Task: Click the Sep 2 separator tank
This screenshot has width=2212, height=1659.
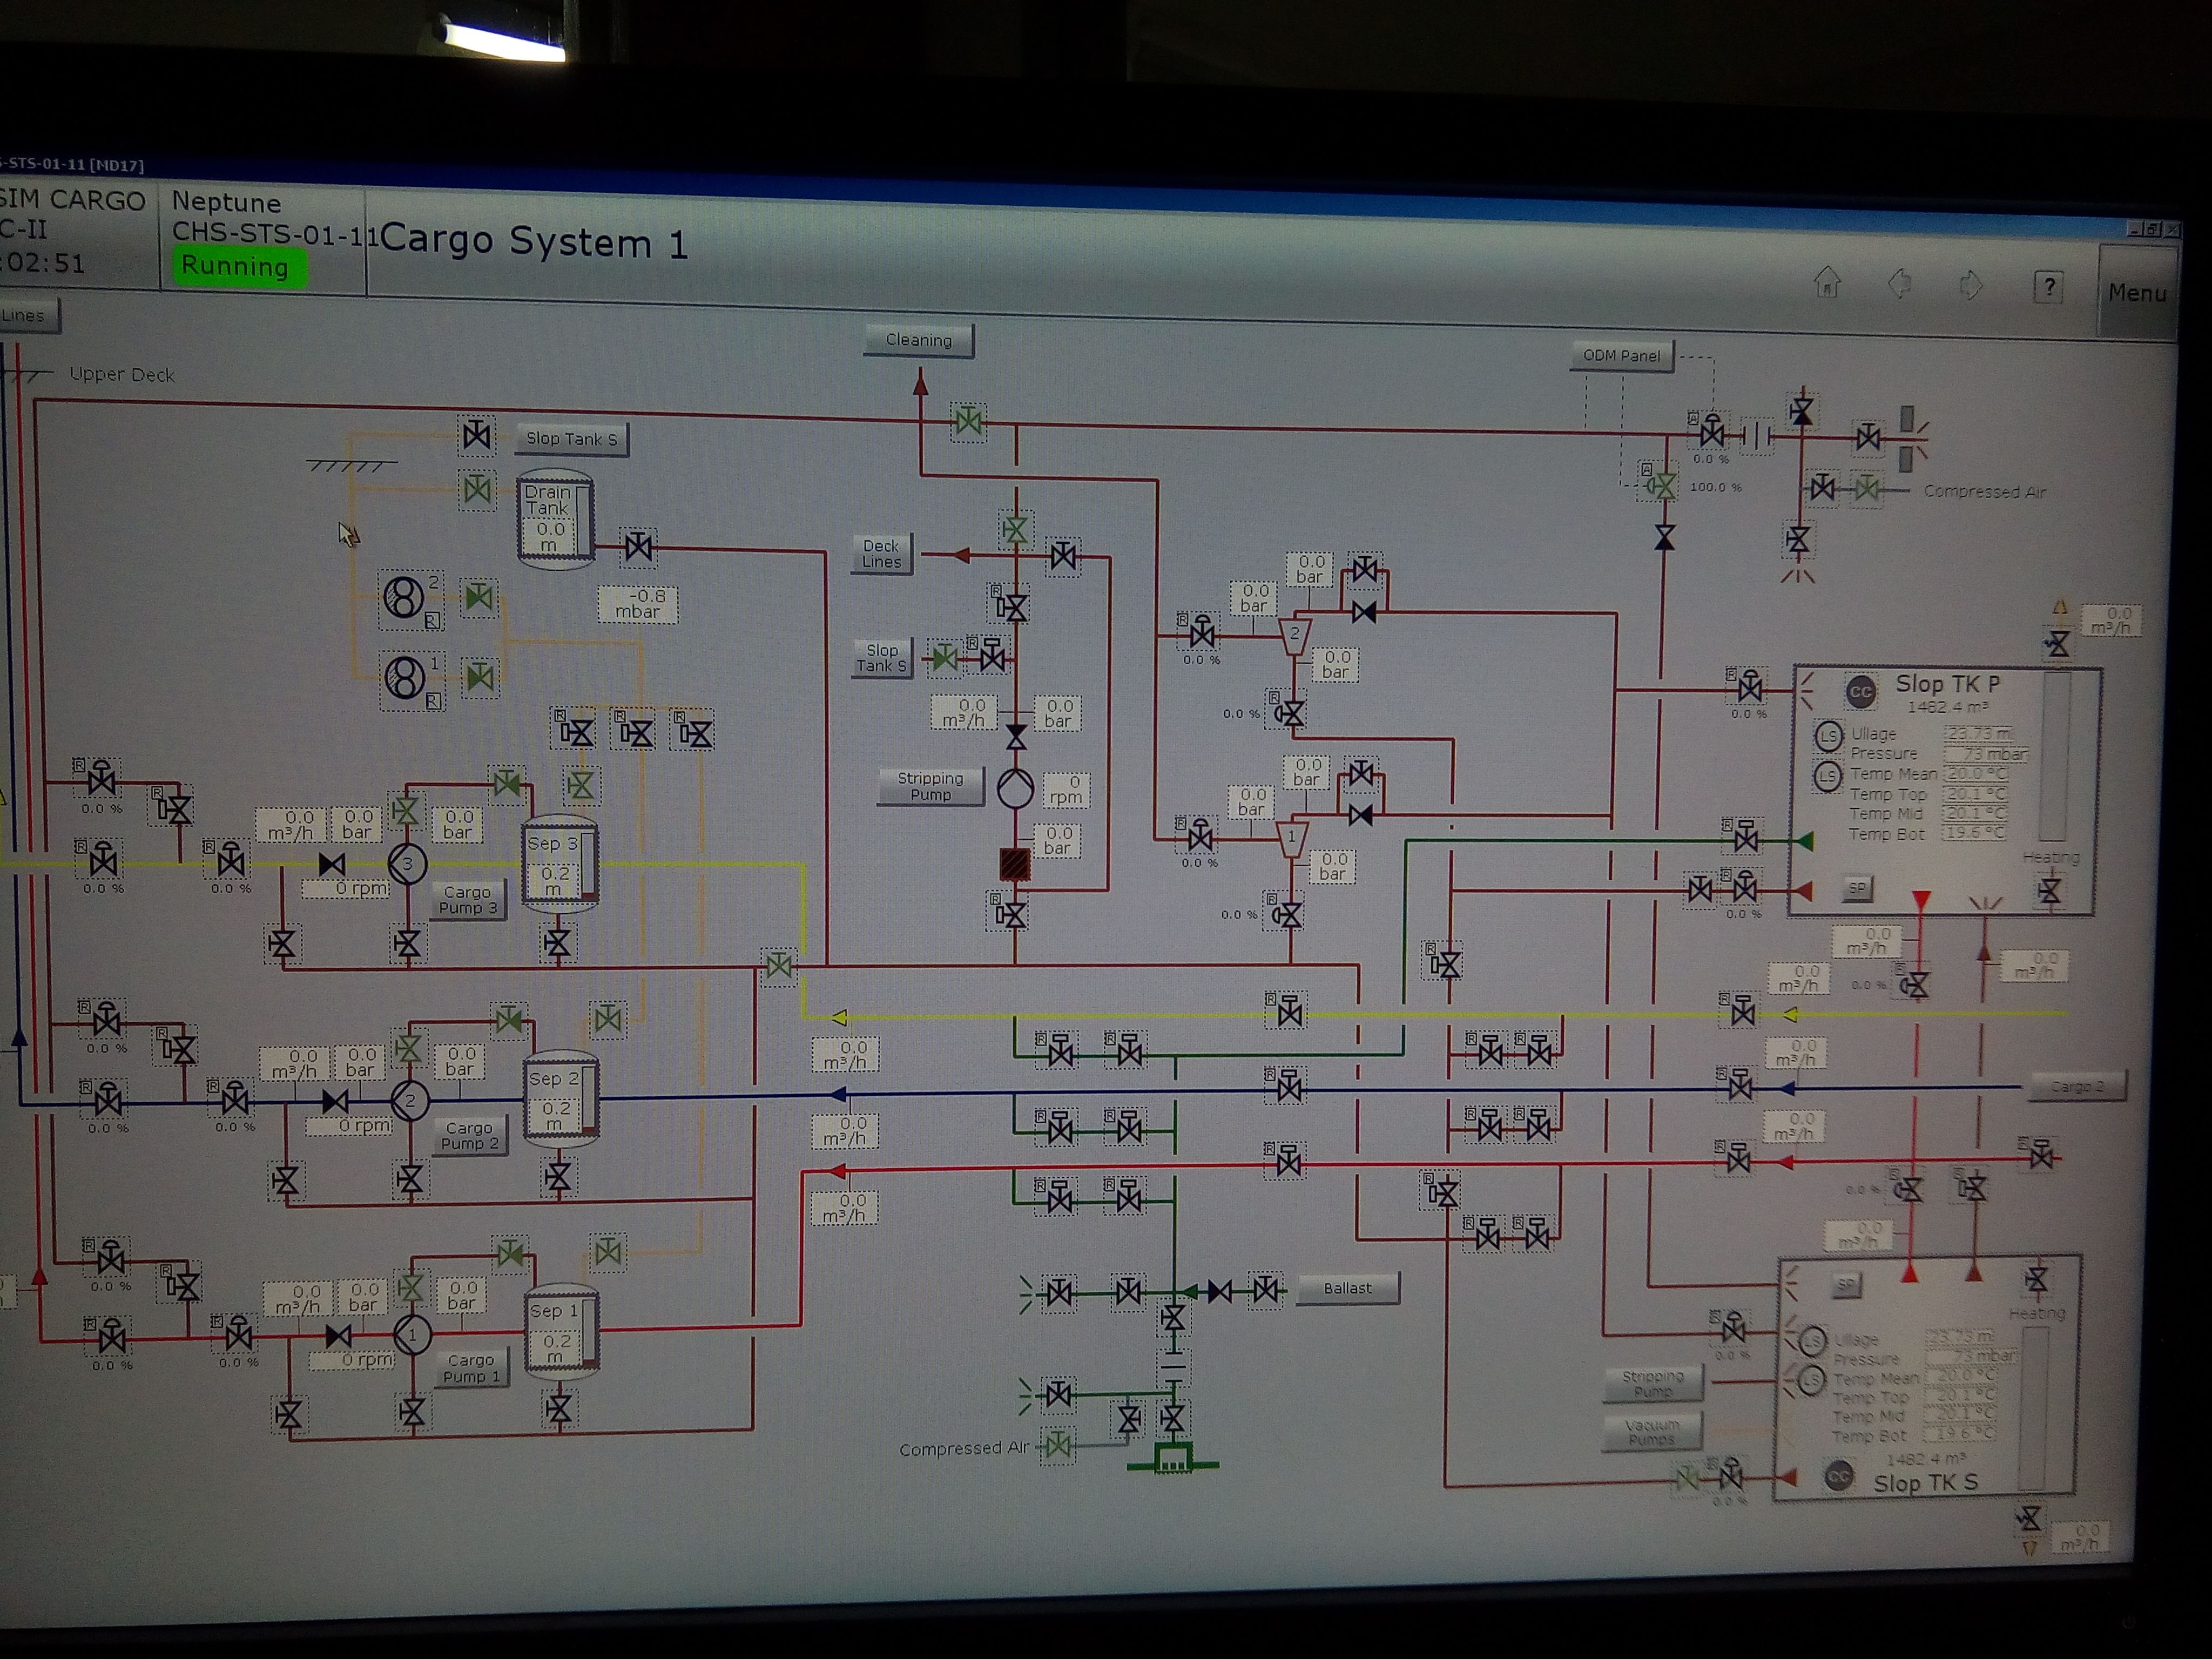Action: tap(561, 1097)
